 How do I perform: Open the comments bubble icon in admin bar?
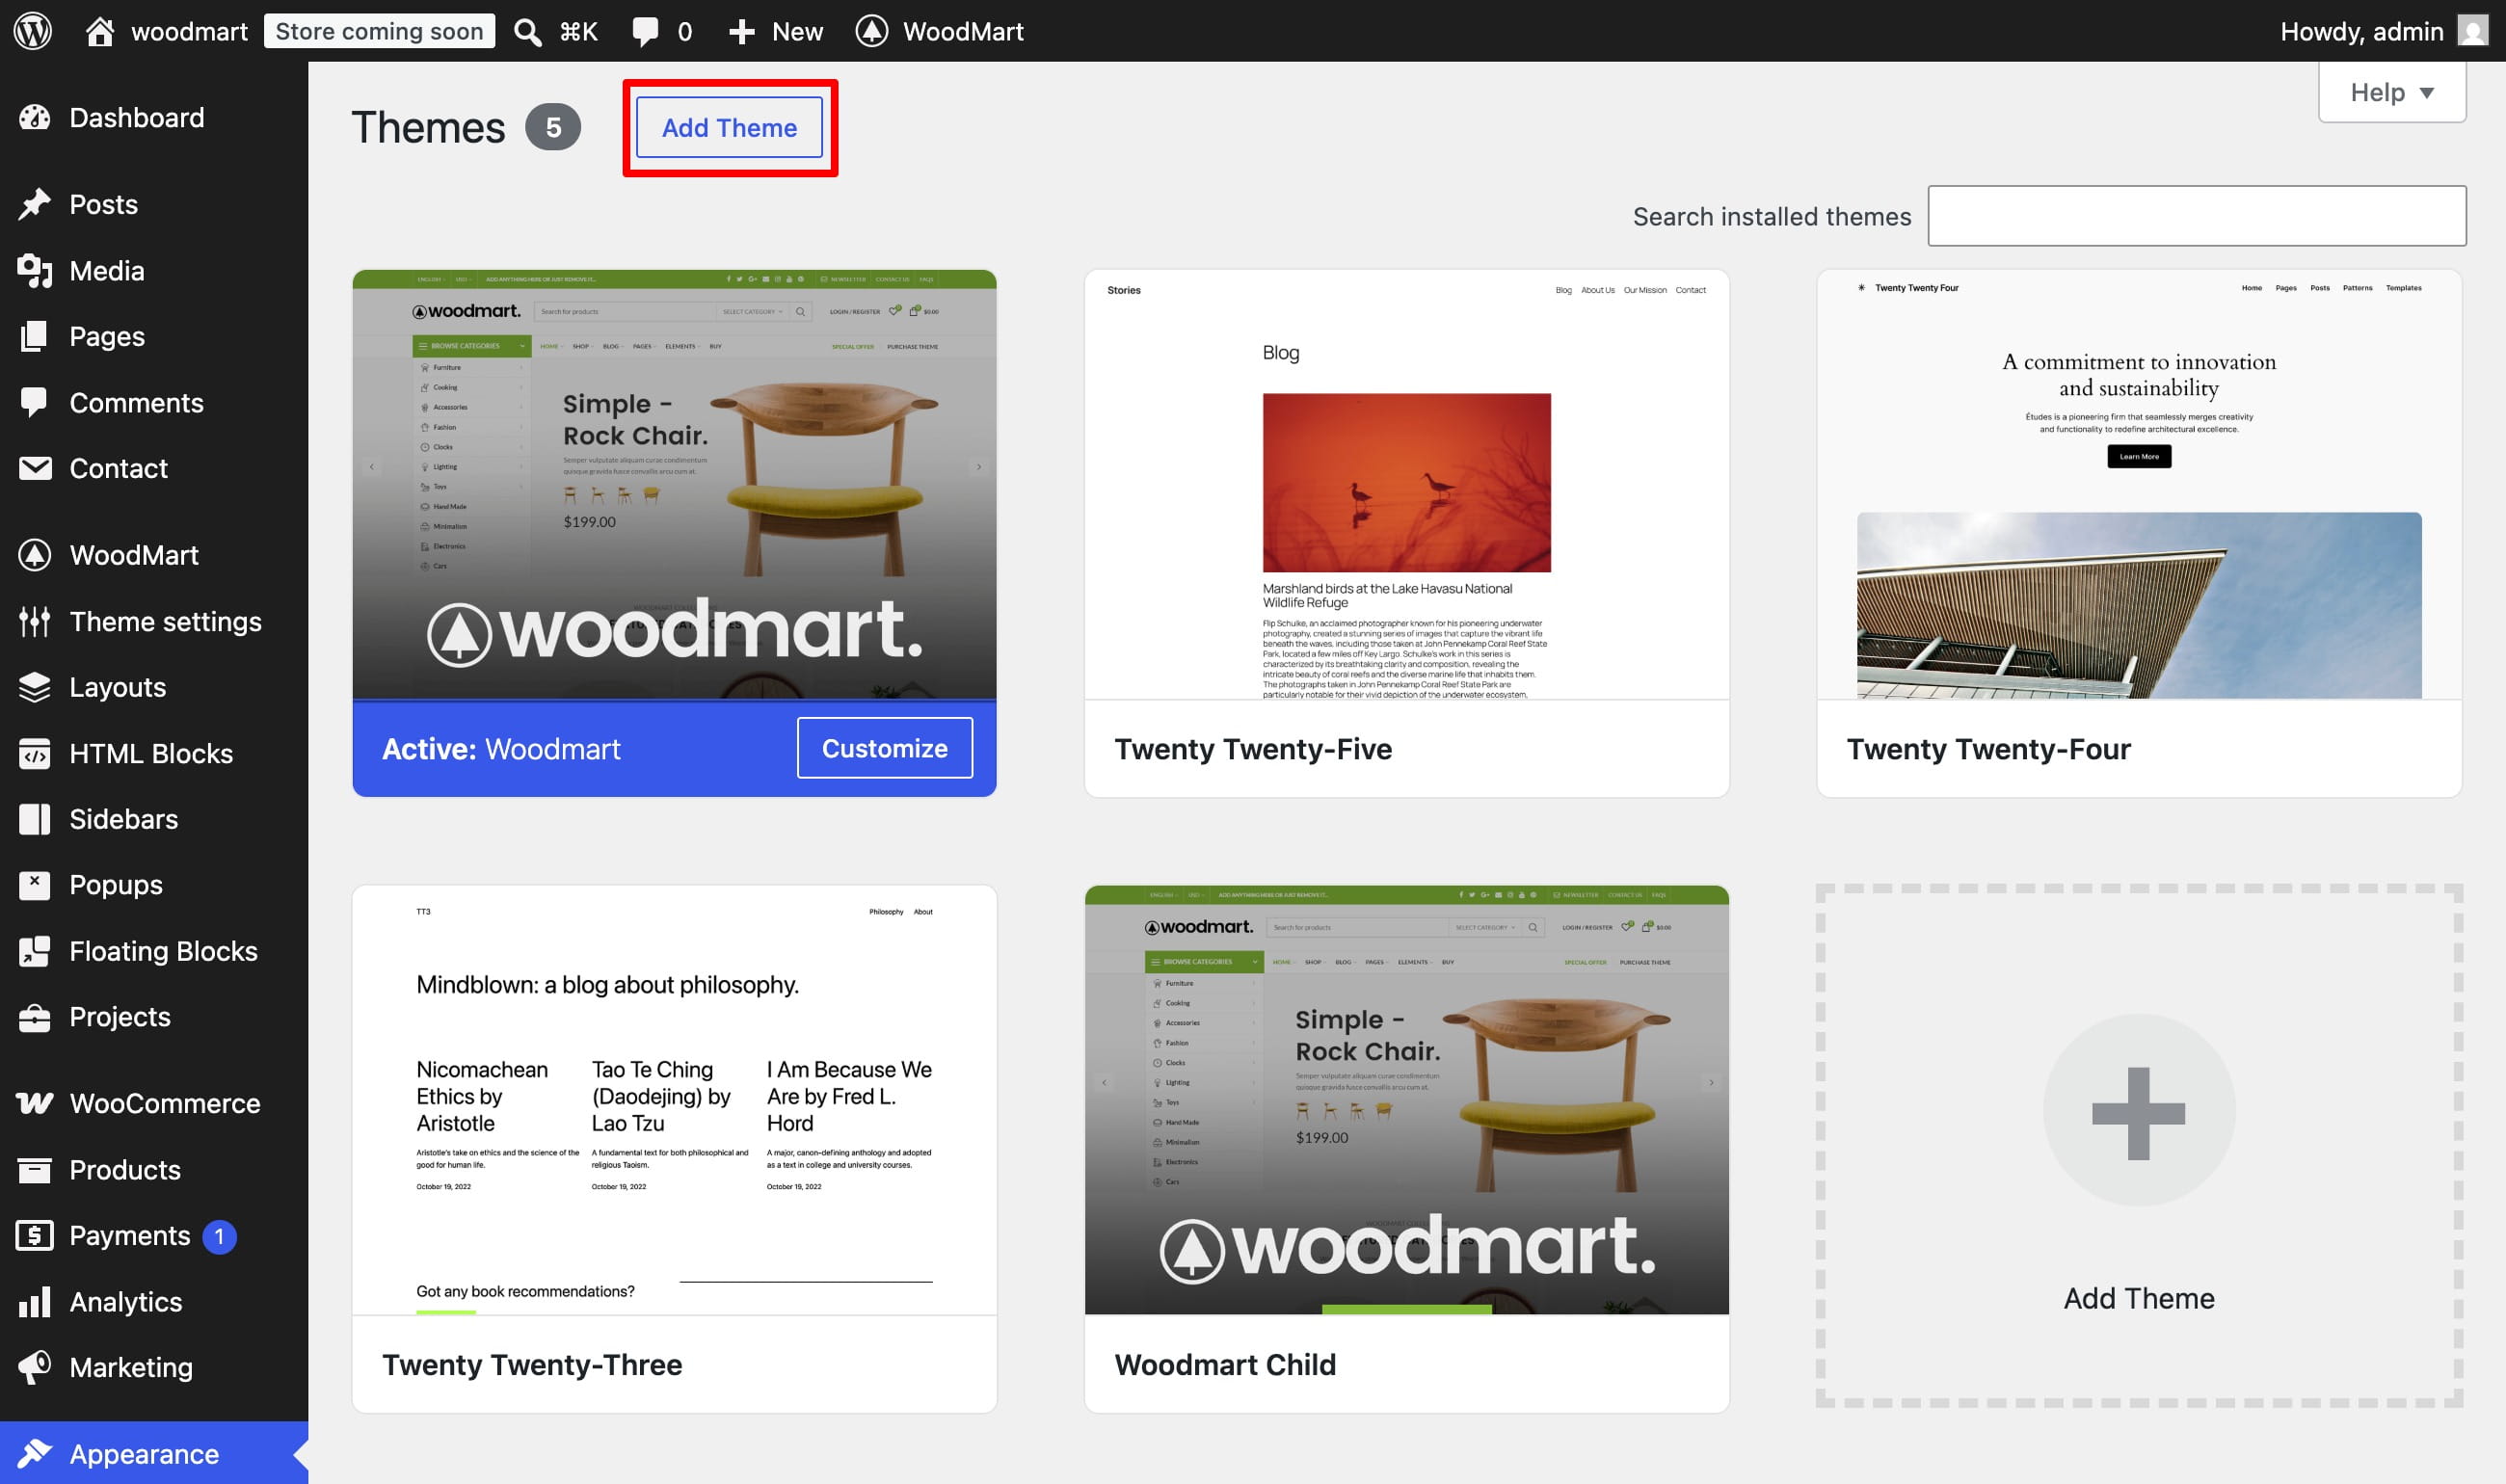pos(645,31)
